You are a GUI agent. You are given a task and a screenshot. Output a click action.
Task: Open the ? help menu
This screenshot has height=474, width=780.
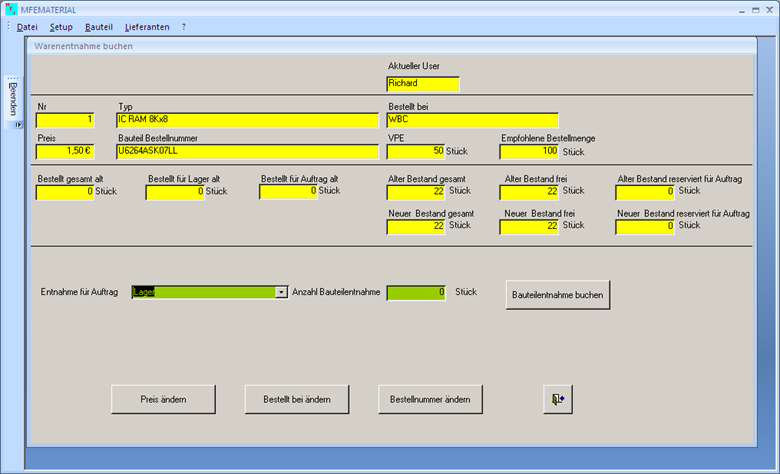point(184,27)
